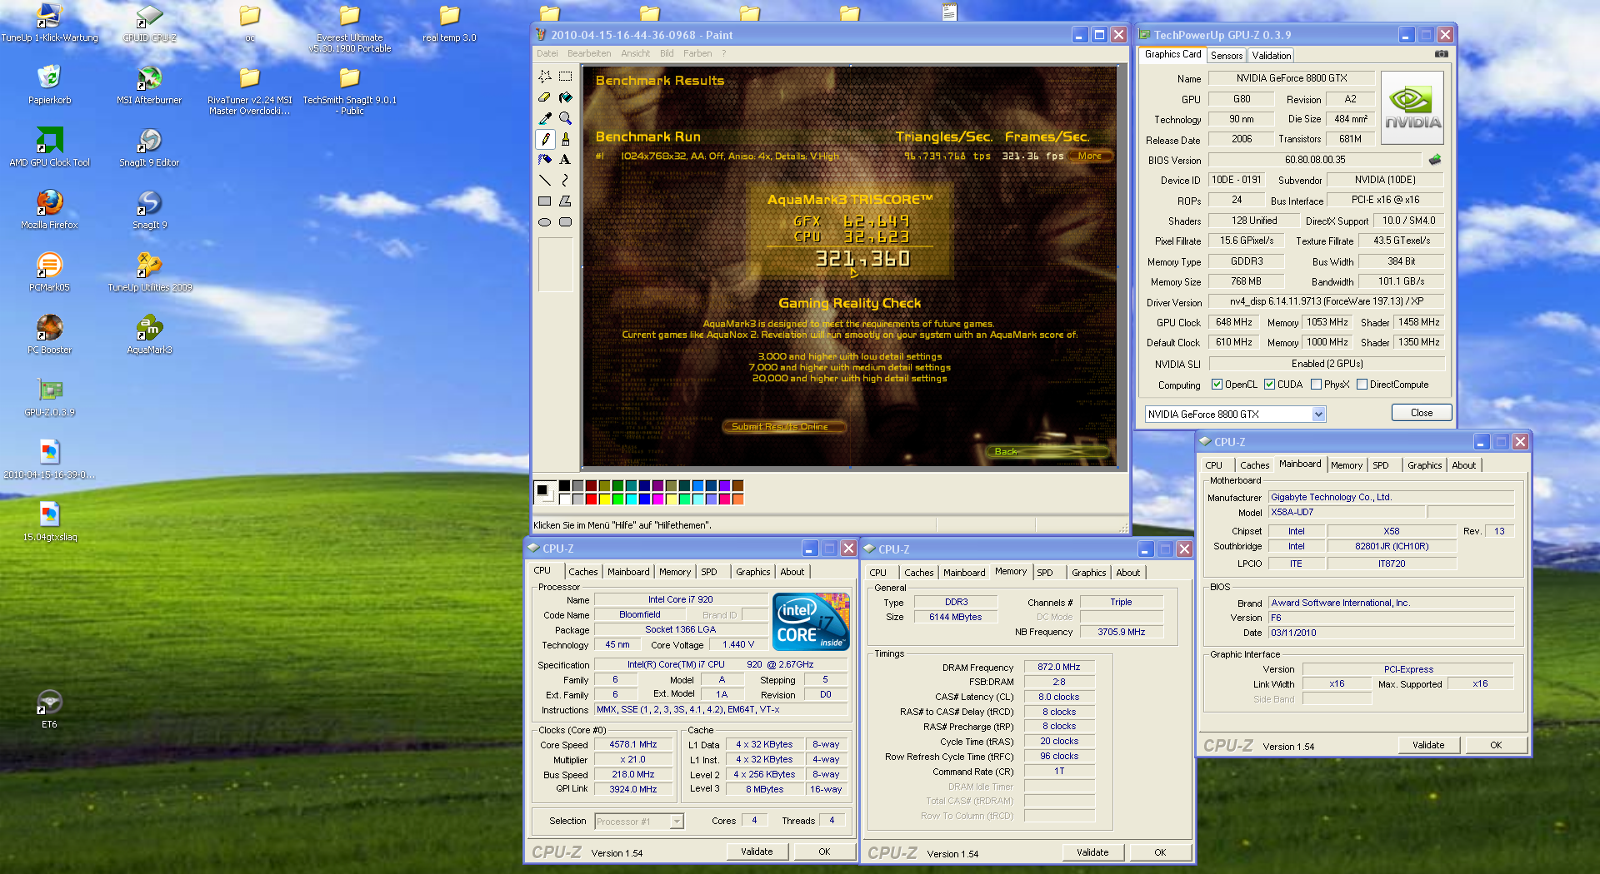Open SPD tab in the DDR3 memory CPU-Z

point(1045,573)
